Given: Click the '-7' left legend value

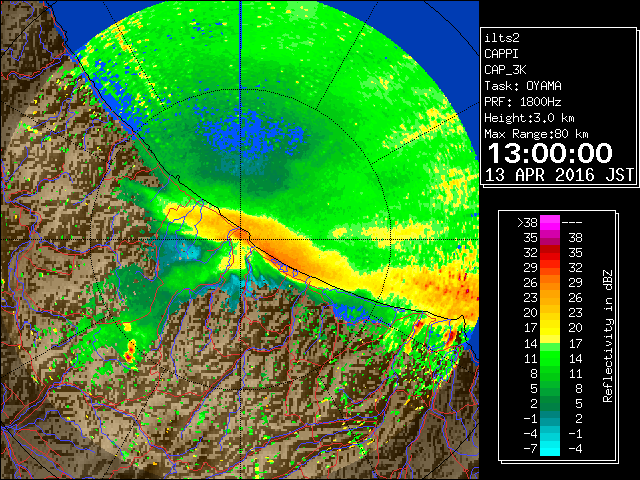Looking at the screenshot, I should (x=530, y=448).
